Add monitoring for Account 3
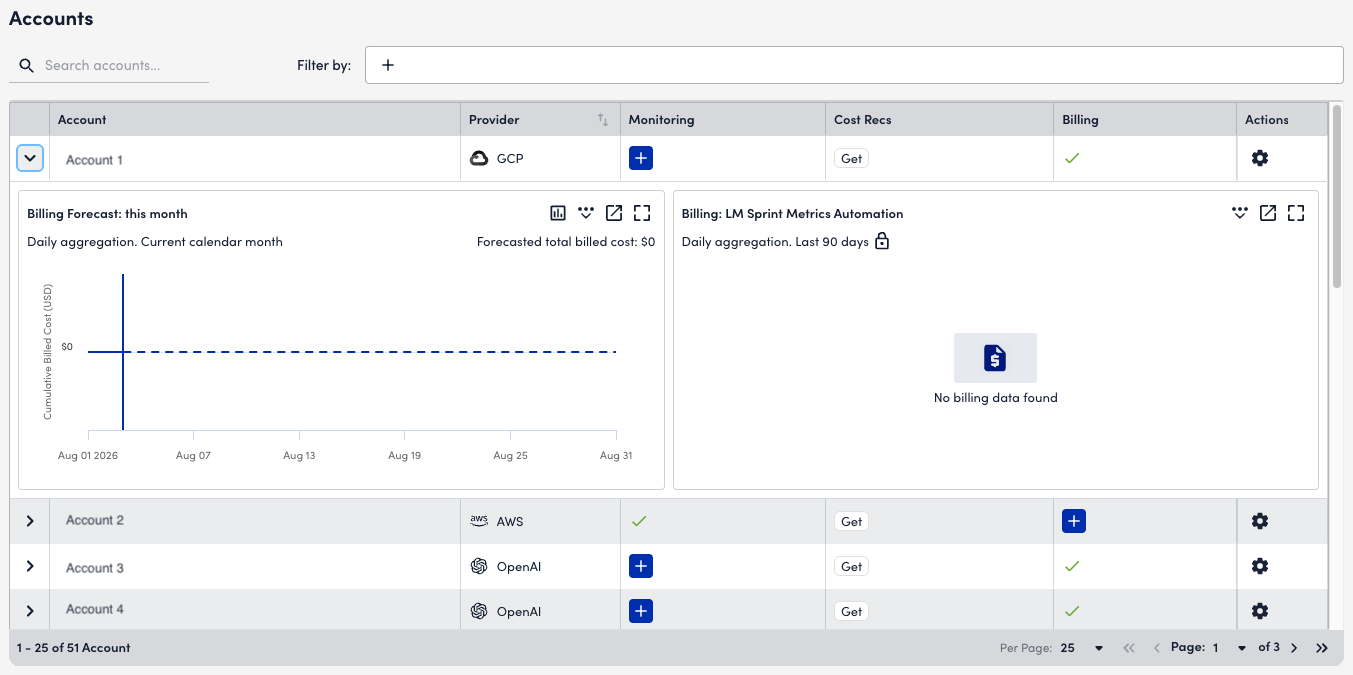This screenshot has width=1353, height=675. tap(641, 566)
